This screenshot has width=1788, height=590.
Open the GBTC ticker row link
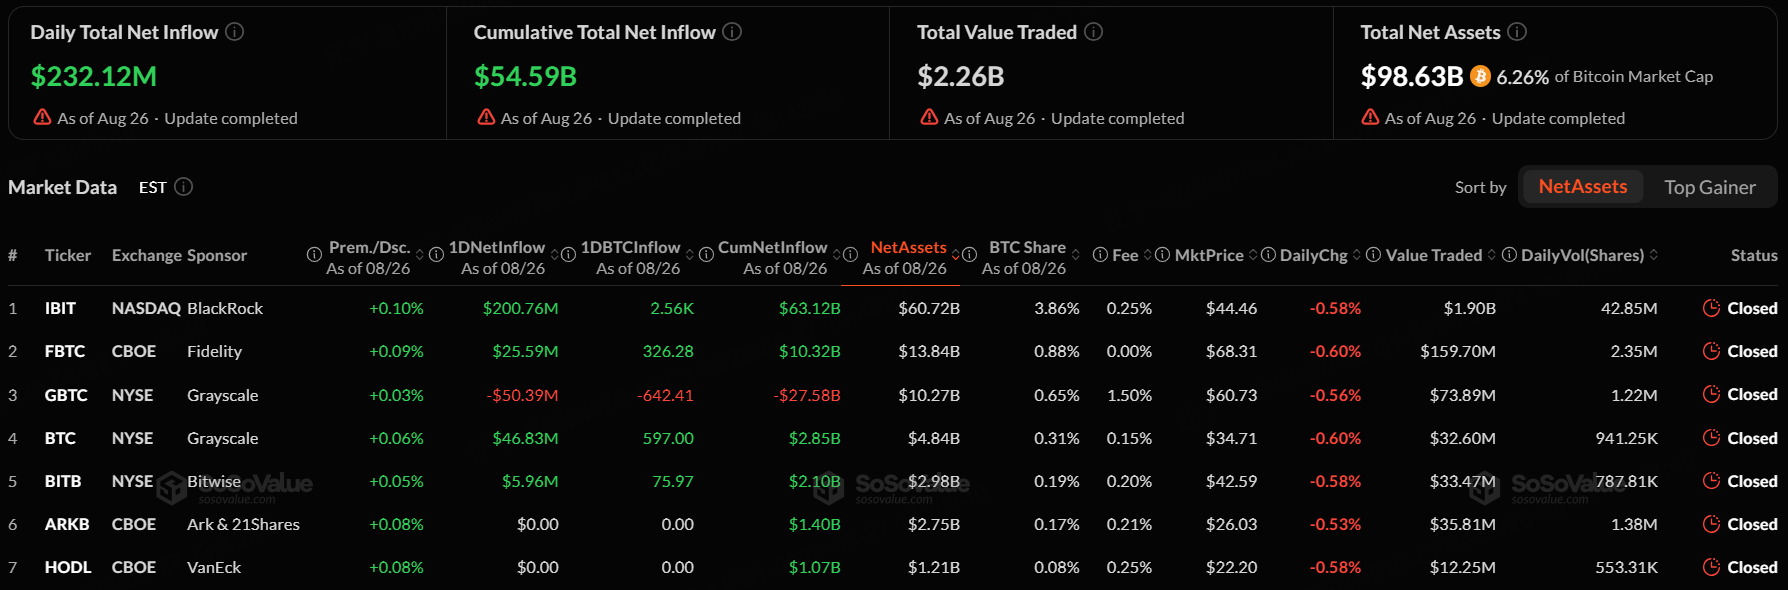pos(66,395)
